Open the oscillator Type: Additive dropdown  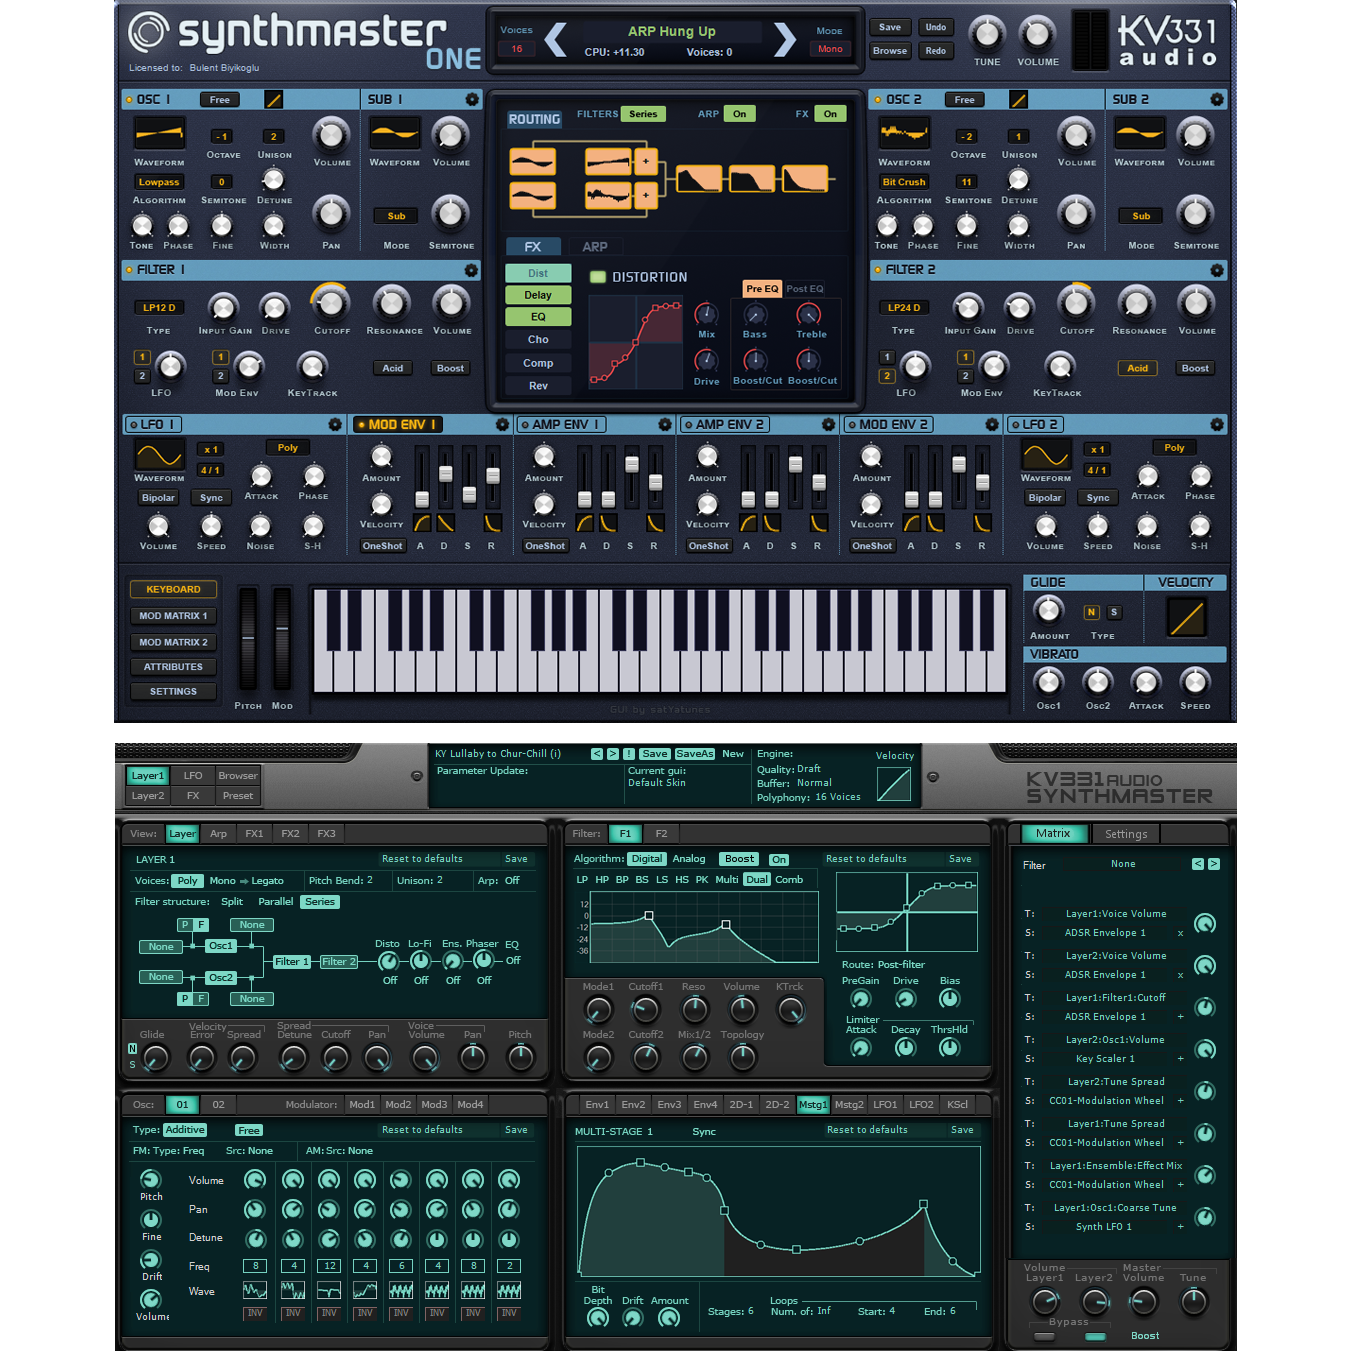coord(185,1129)
